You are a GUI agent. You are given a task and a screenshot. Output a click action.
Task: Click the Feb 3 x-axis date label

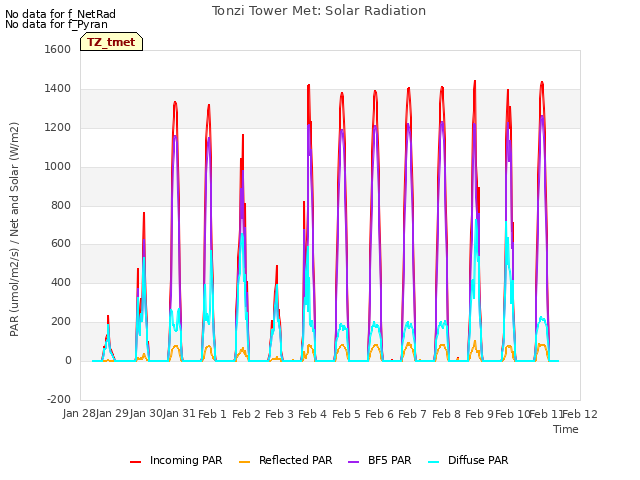(x=279, y=414)
